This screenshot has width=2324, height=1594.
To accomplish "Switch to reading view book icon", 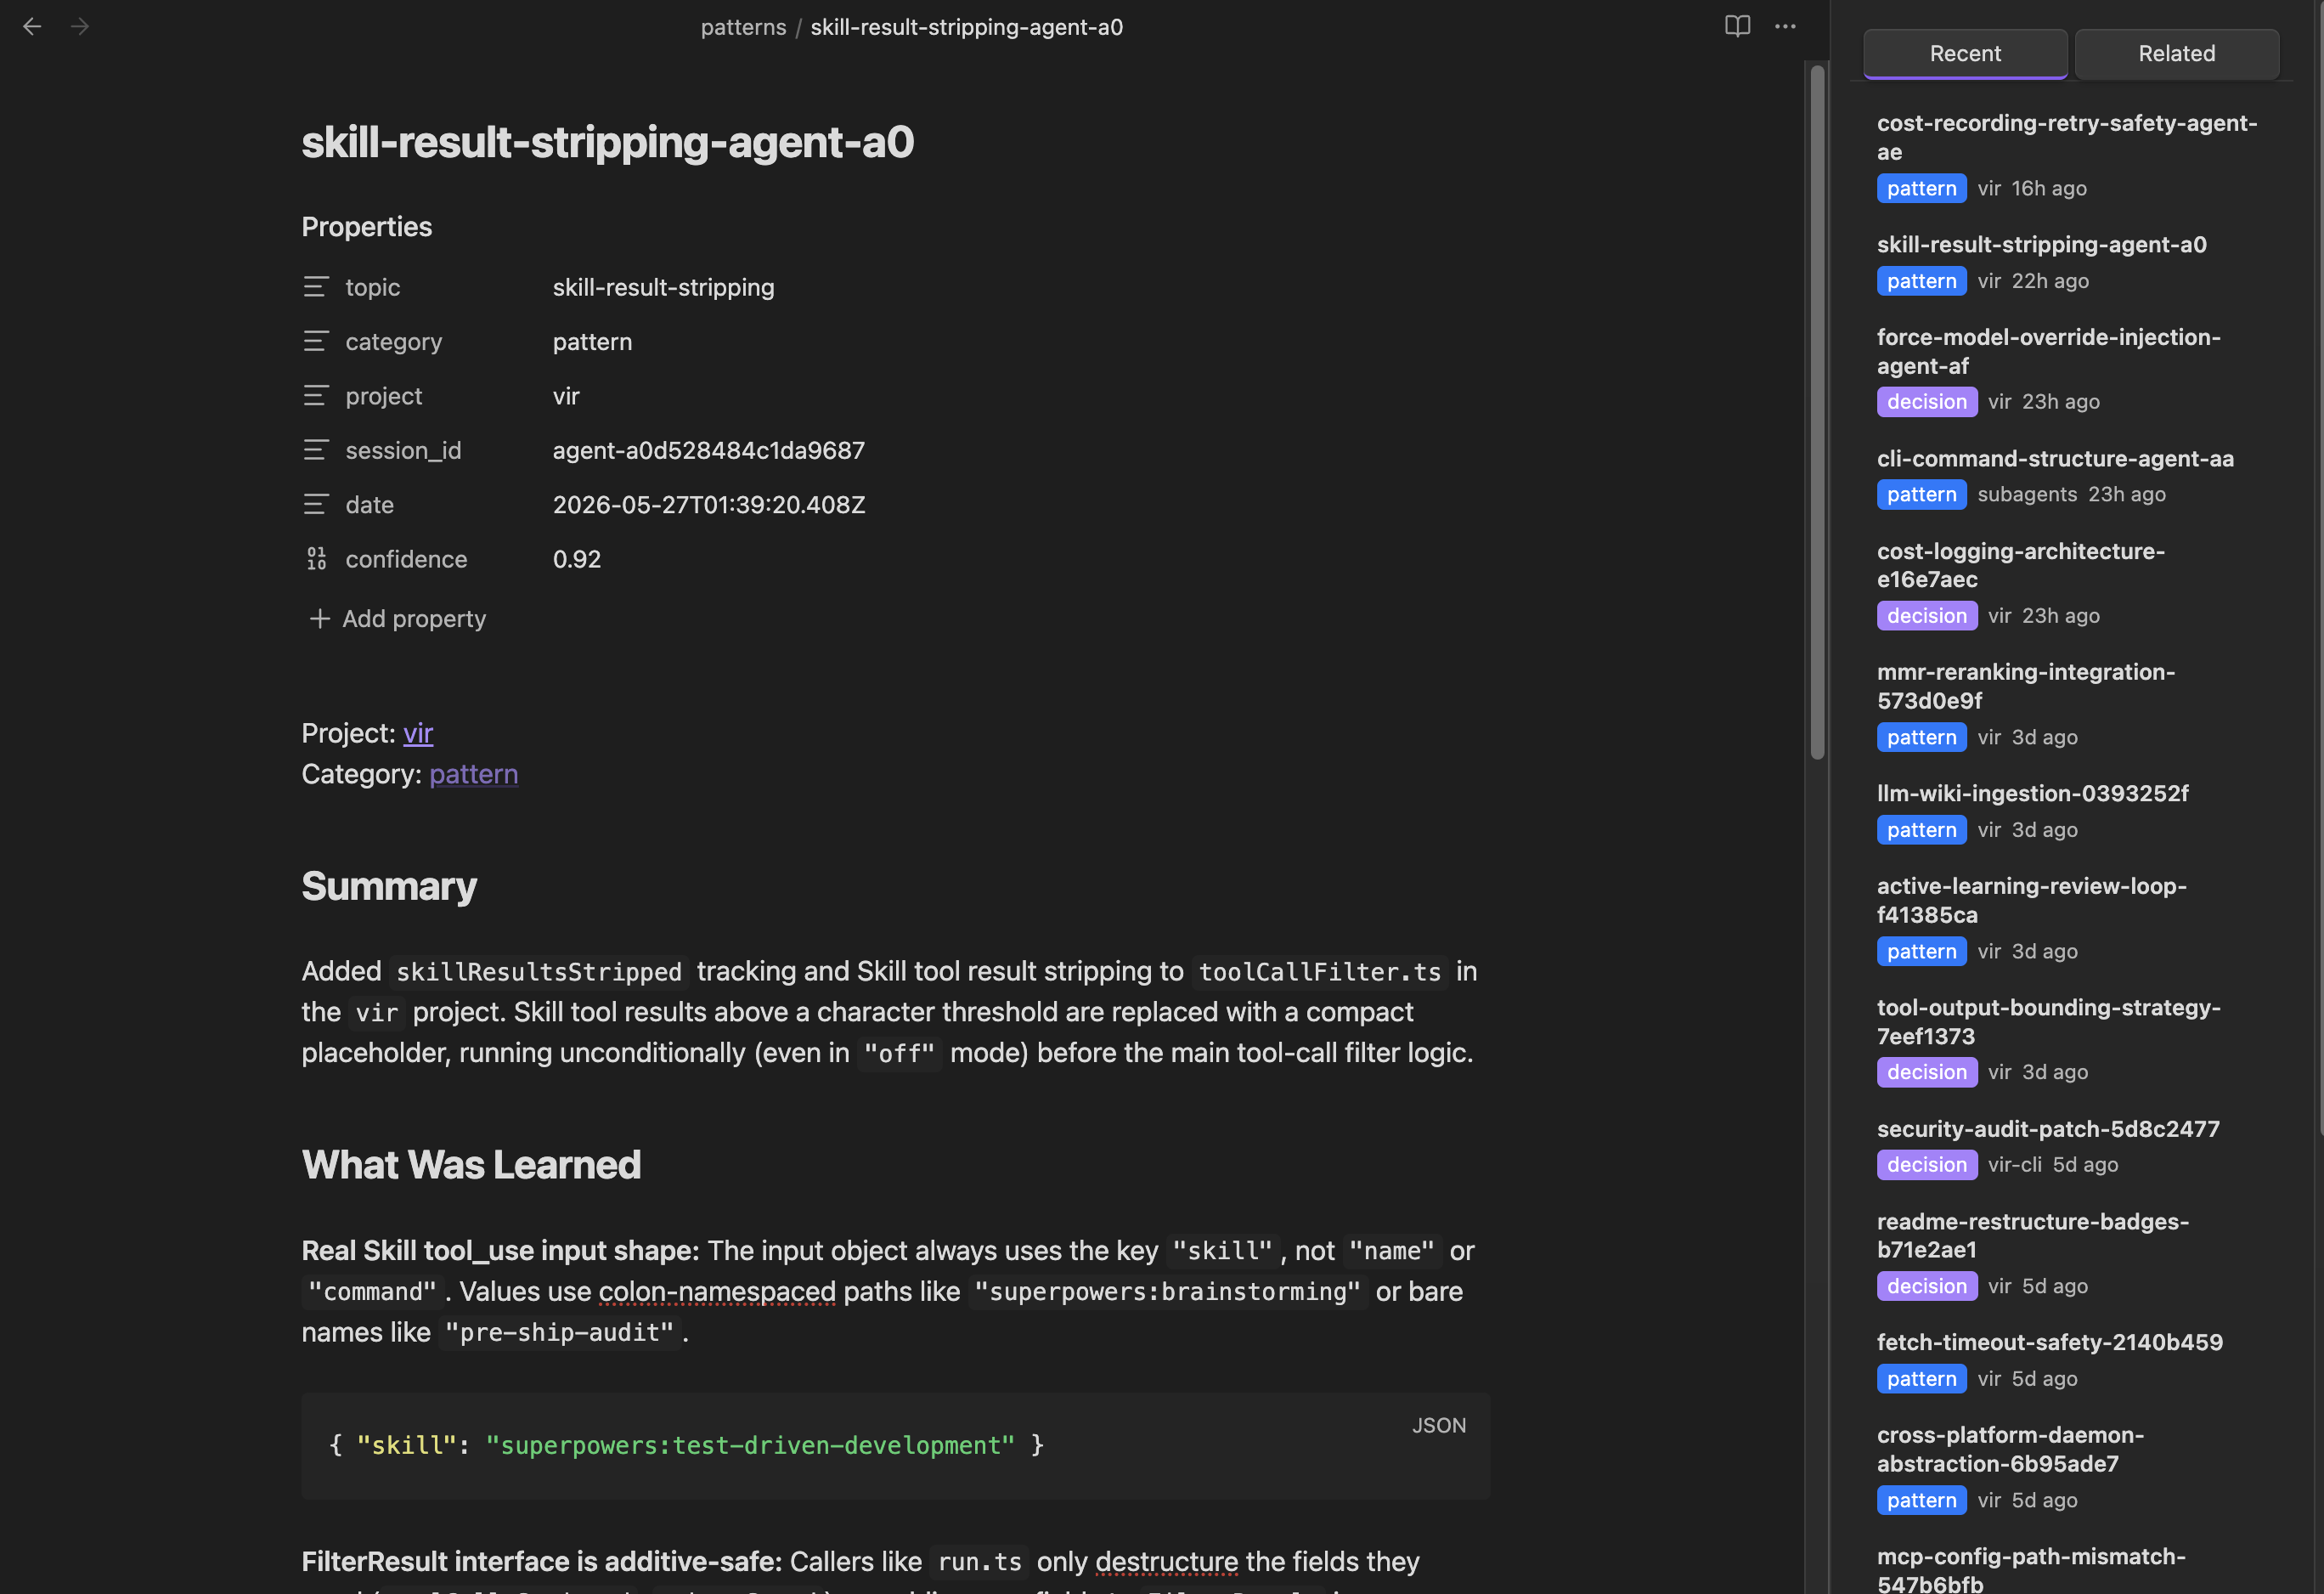I will point(1737,27).
